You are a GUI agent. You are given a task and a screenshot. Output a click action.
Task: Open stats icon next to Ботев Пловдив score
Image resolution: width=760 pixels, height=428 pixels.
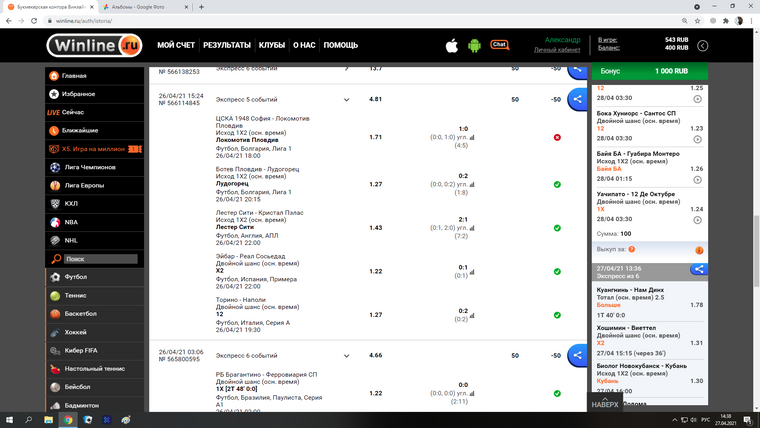472,184
